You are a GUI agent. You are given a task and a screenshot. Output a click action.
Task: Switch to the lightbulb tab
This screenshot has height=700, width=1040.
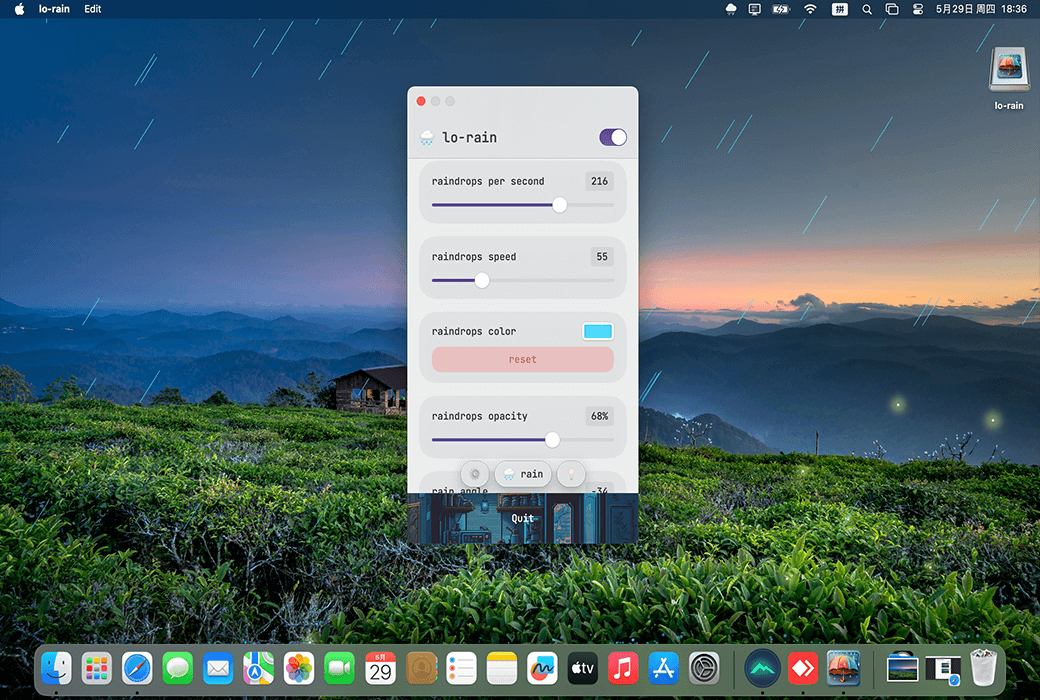(571, 474)
